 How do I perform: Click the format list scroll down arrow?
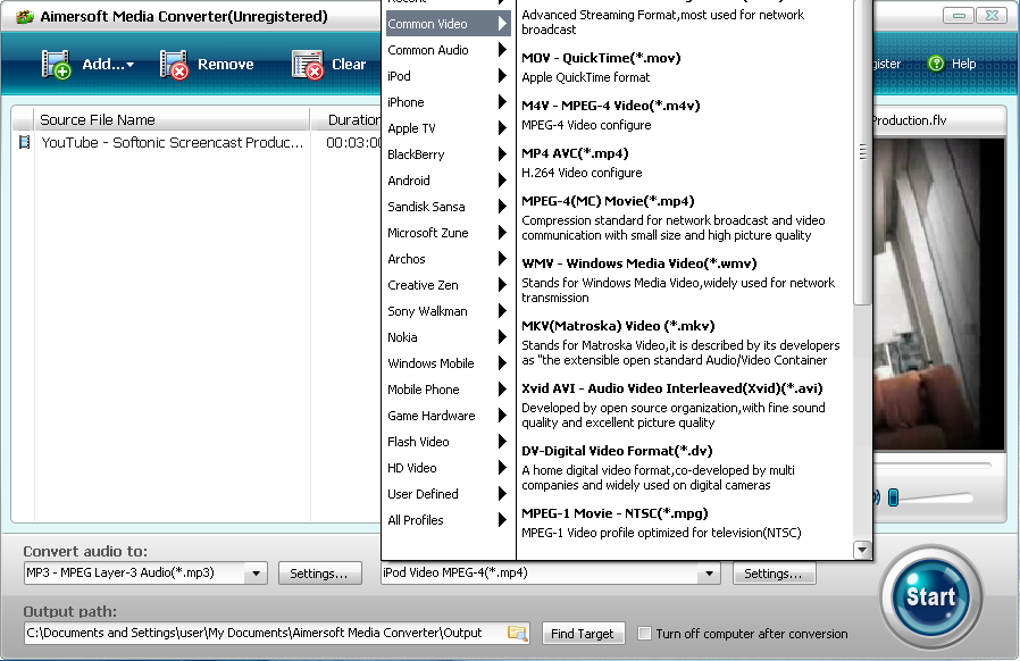tap(863, 550)
